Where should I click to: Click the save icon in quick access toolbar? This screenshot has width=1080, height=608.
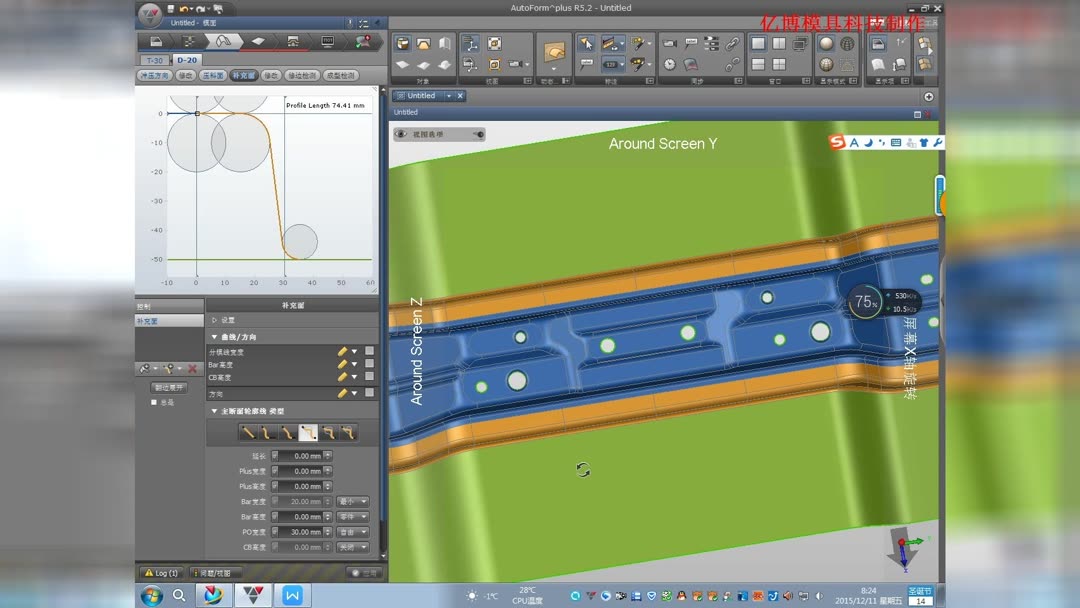[171, 8]
